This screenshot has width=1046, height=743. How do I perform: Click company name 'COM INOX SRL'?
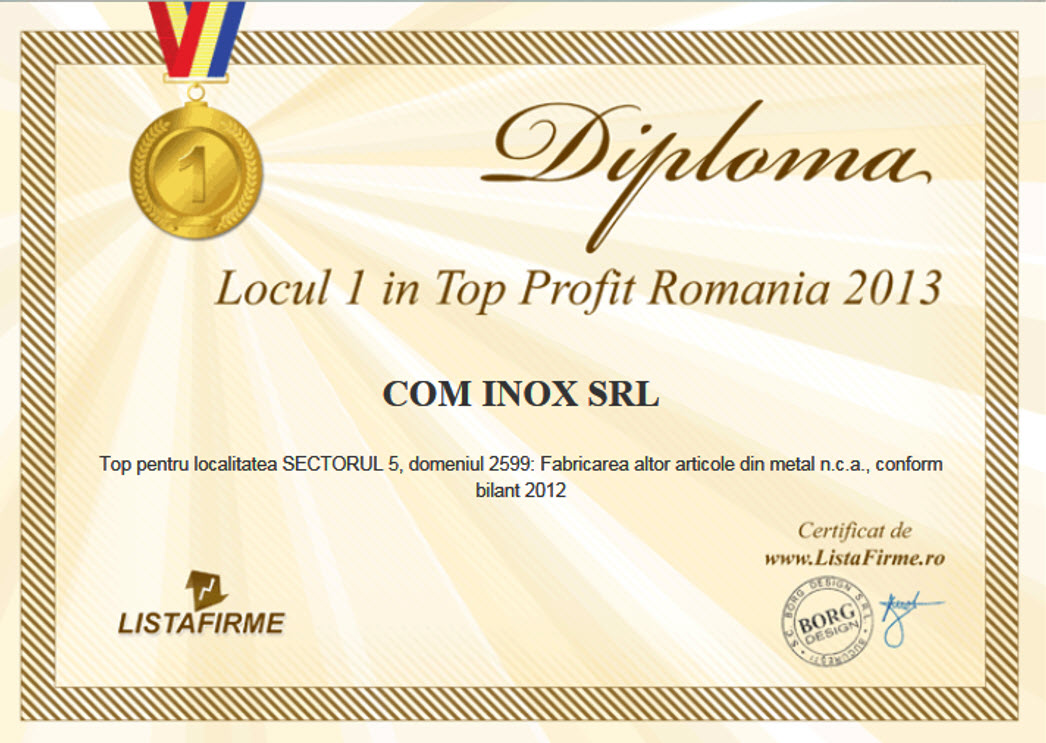[x=521, y=394]
